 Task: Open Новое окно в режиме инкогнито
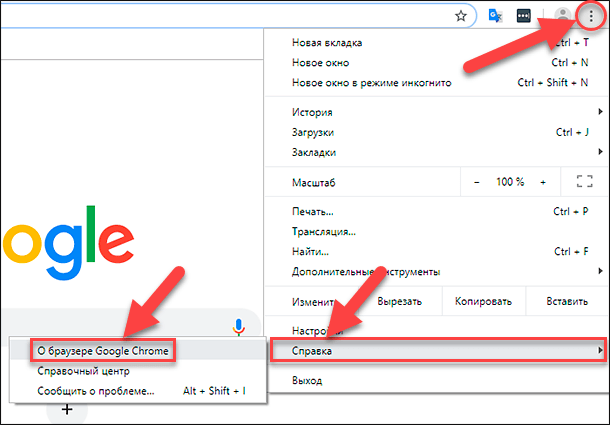tap(436, 83)
